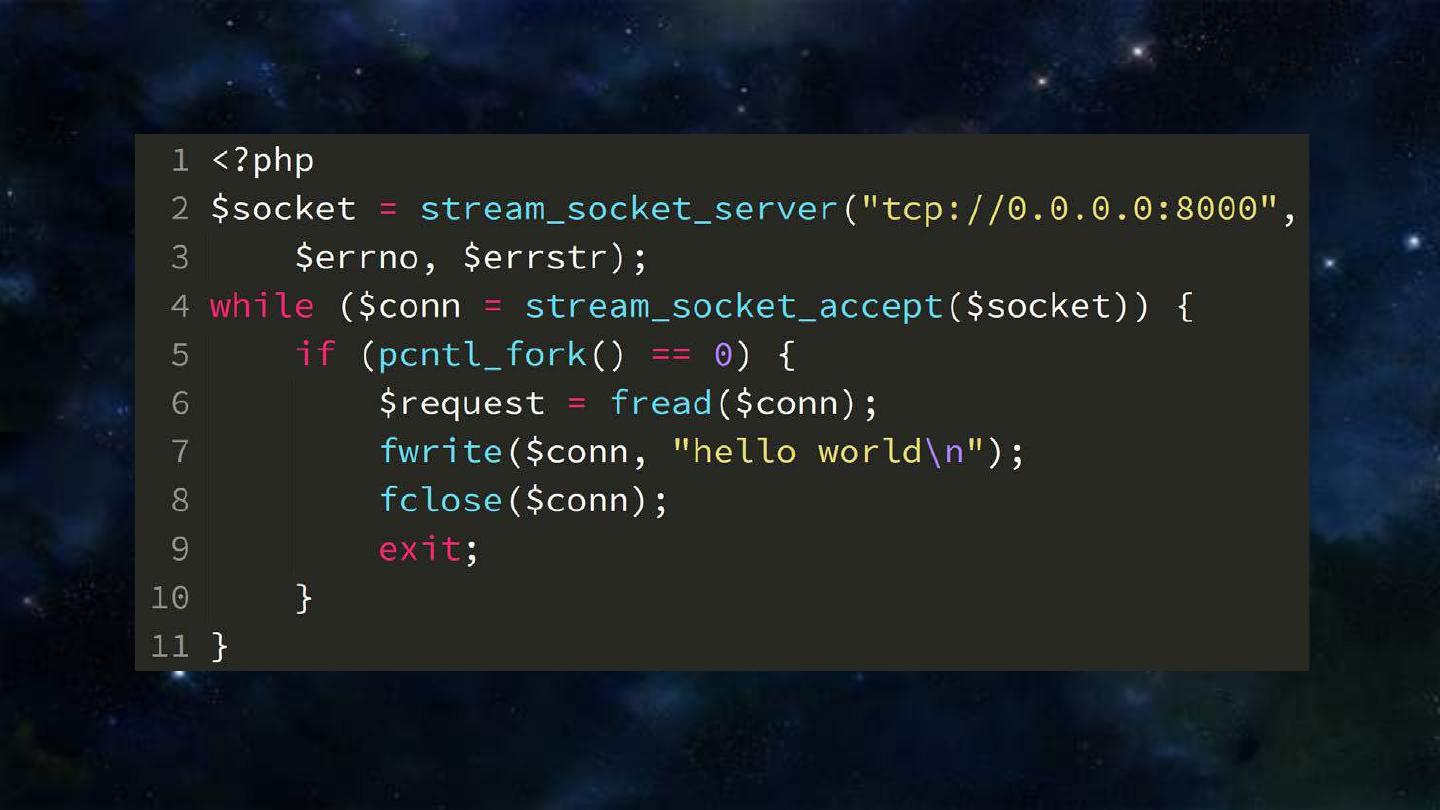1440x810 pixels.
Task: Select the $socket variable on line 2
Action: coord(283,209)
